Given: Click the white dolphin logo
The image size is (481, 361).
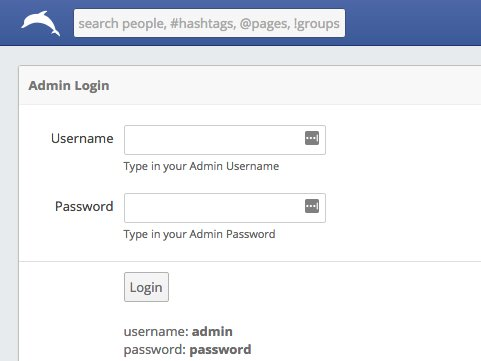Looking at the screenshot, I should pyautogui.click(x=41, y=23).
